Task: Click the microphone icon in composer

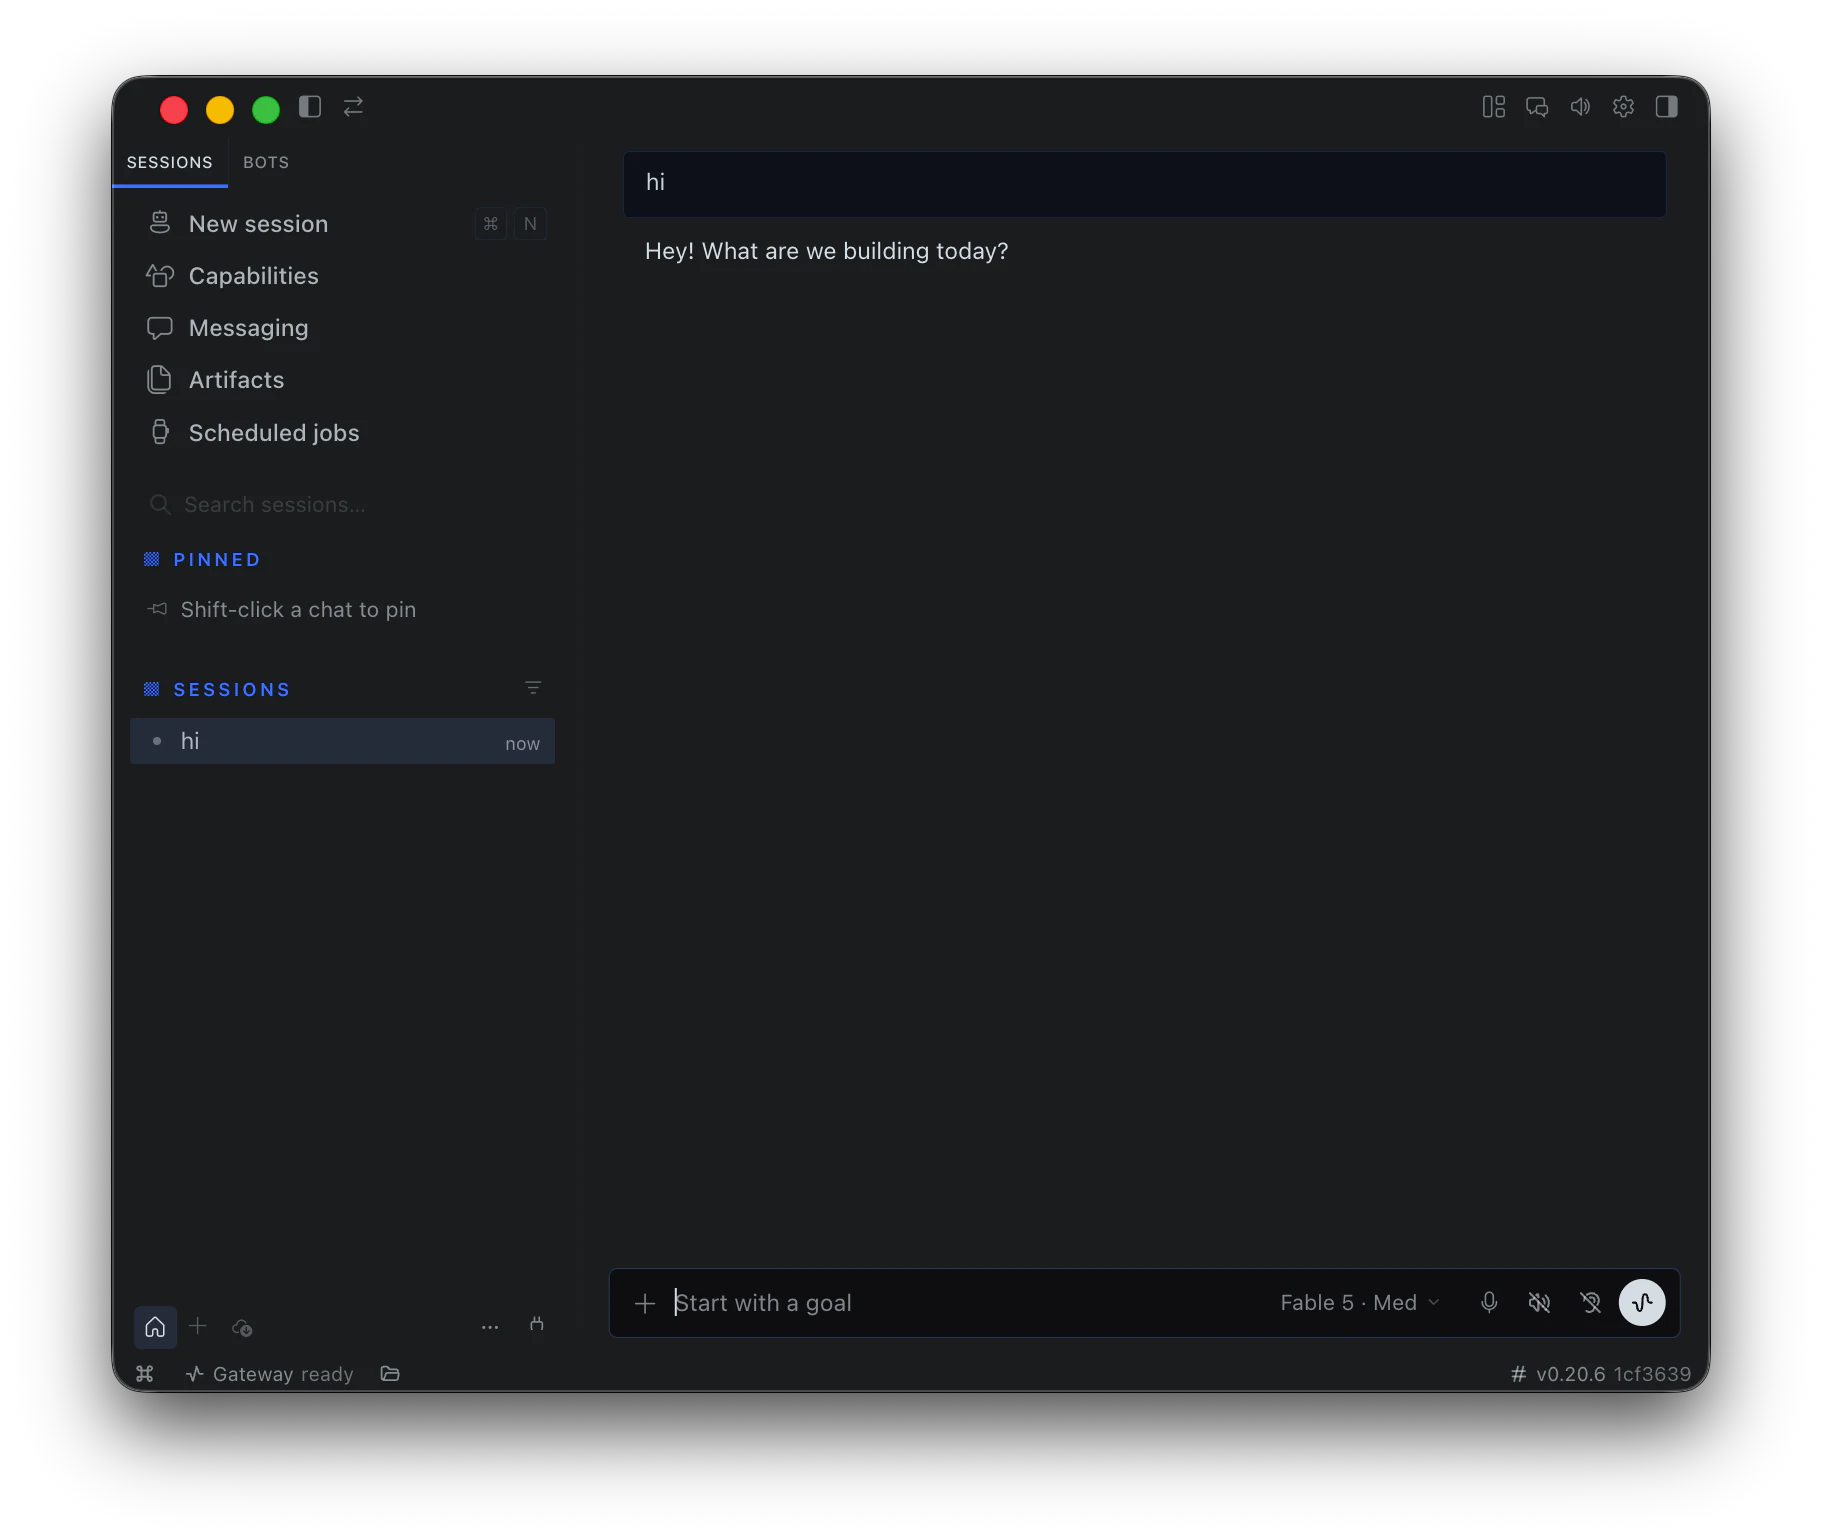Action: (1489, 1303)
